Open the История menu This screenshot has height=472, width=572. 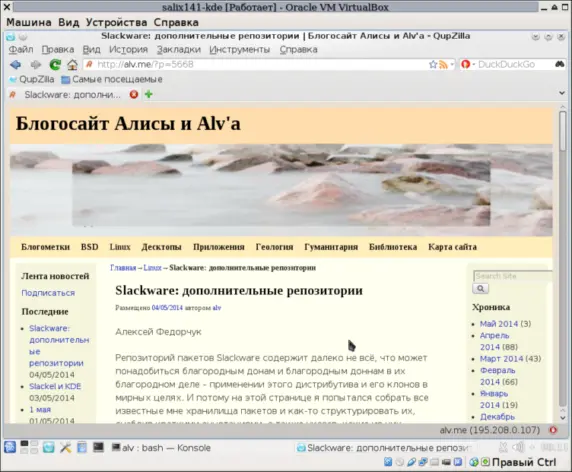[x=128, y=50]
